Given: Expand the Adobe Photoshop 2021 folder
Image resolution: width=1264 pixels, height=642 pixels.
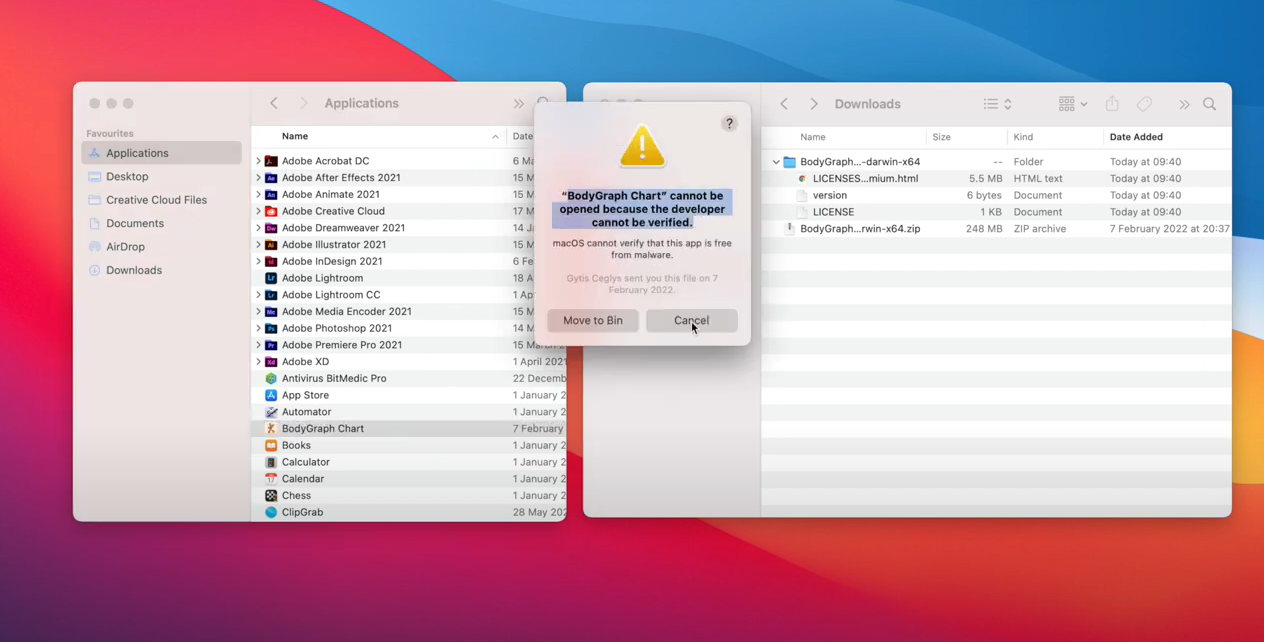Looking at the screenshot, I should (x=258, y=328).
